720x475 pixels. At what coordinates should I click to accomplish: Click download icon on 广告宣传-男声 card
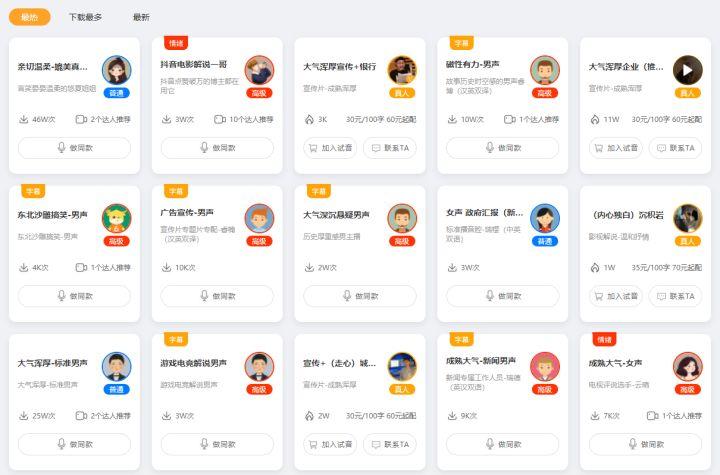(x=166, y=267)
